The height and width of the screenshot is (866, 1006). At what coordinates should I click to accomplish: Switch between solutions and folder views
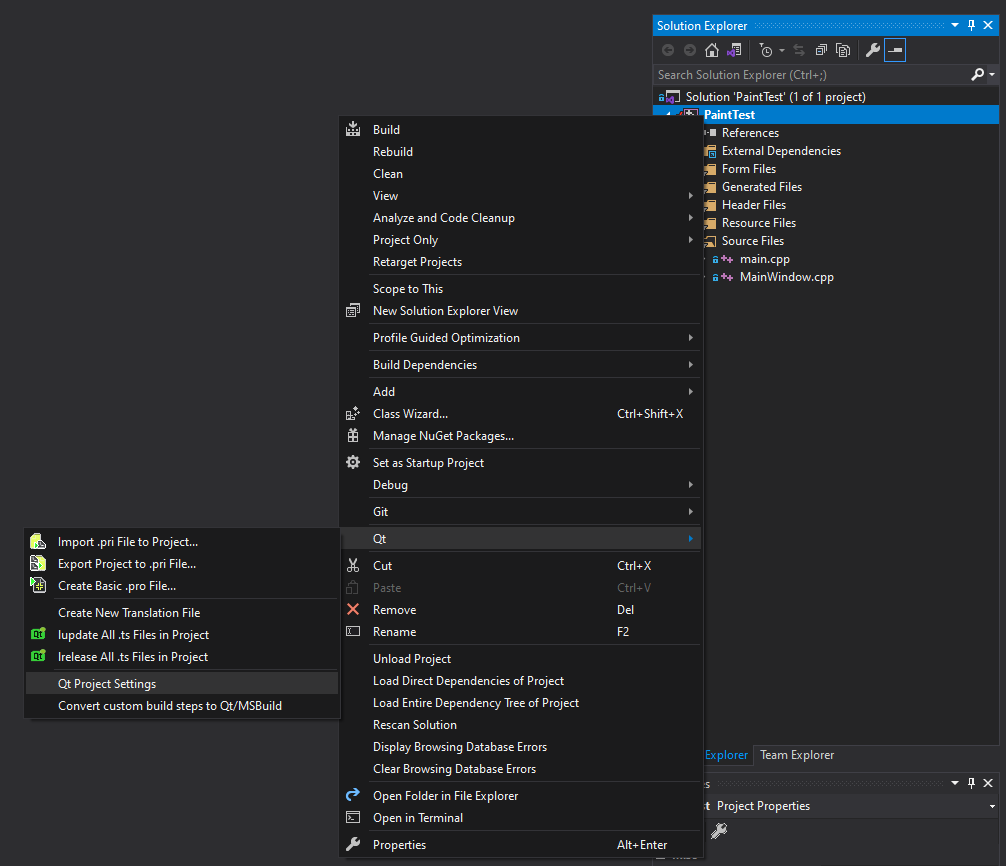click(734, 50)
